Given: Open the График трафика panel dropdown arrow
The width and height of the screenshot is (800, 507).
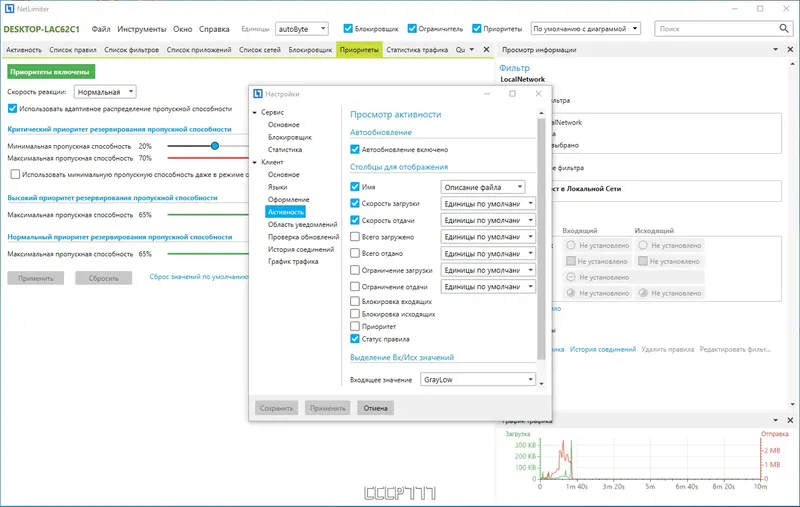Looking at the screenshot, I should click(x=776, y=420).
